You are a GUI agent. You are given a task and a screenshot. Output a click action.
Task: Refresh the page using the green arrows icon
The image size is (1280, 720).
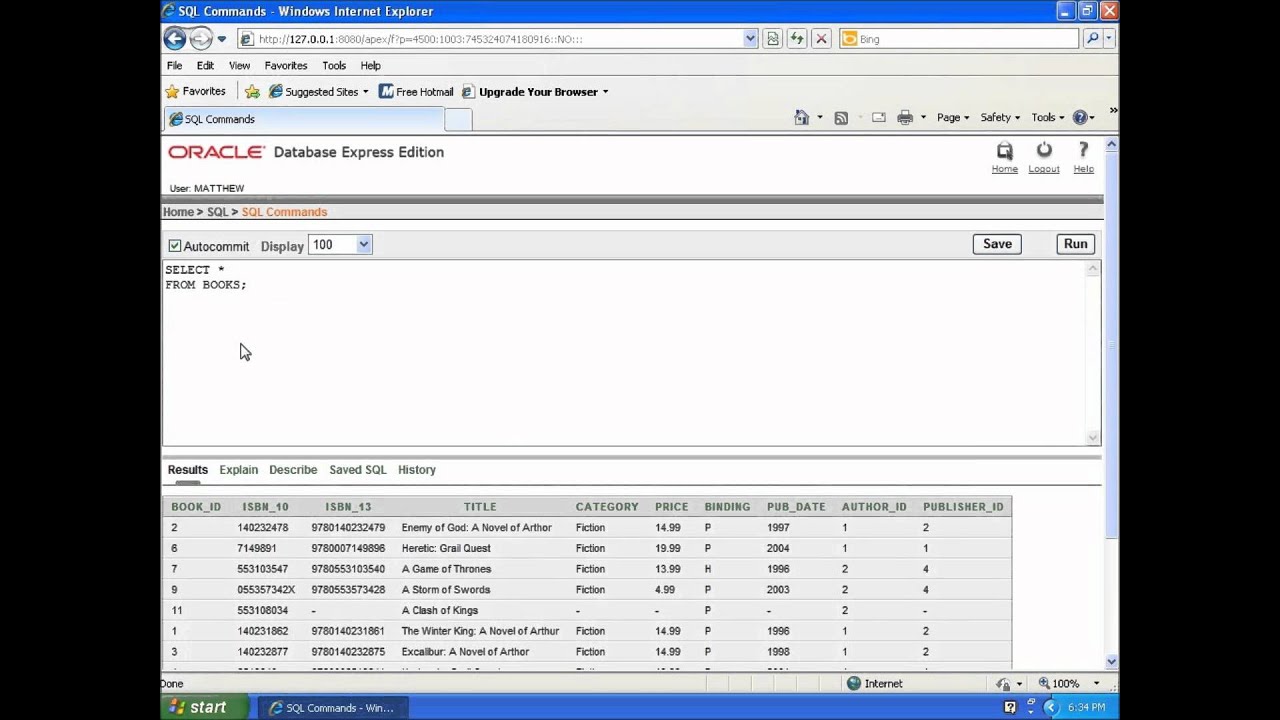pyautogui.click(x=797, y=39)
